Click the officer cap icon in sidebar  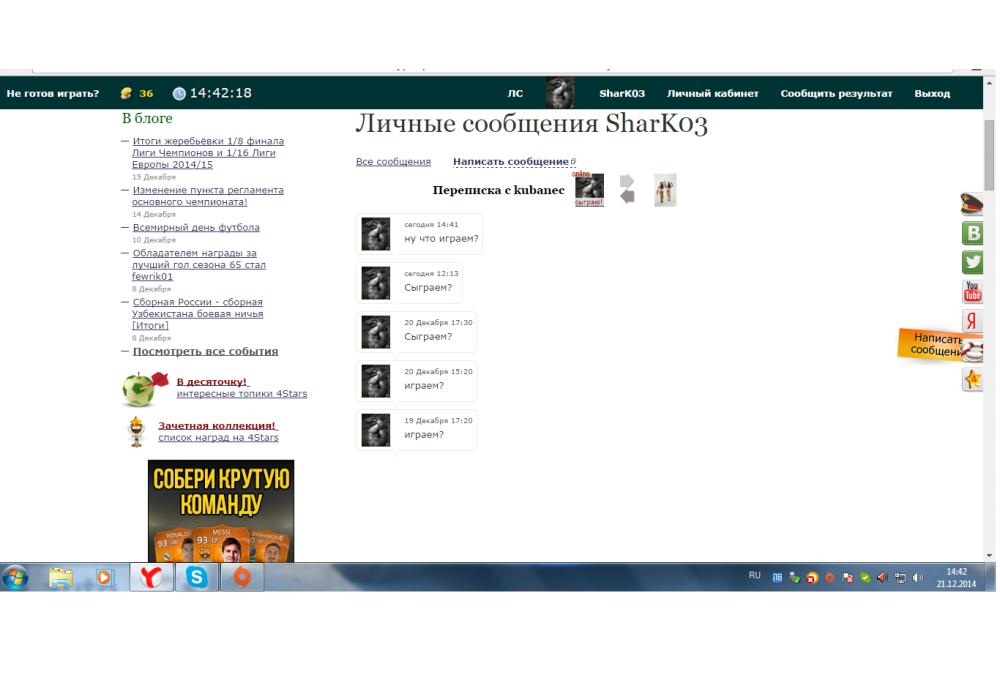(971, 205)
